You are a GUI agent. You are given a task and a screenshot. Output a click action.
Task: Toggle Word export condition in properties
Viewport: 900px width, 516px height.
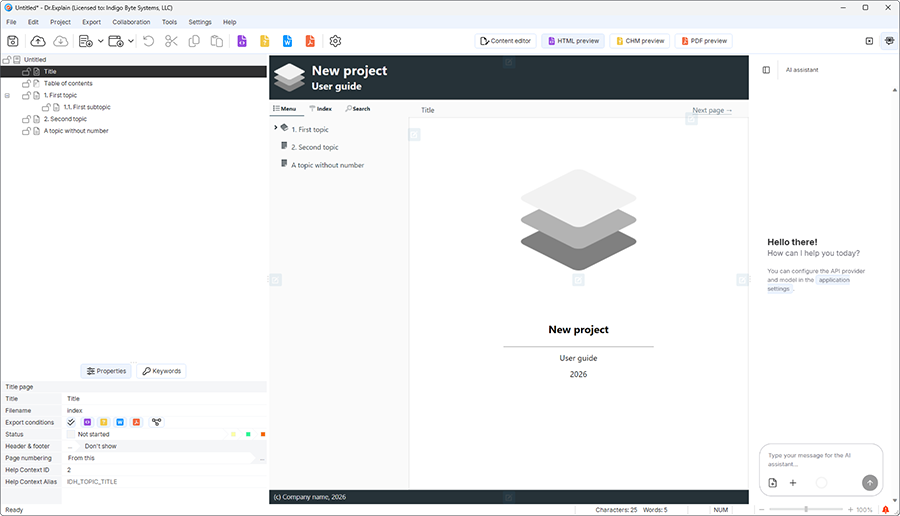click(x=120, y=422)
